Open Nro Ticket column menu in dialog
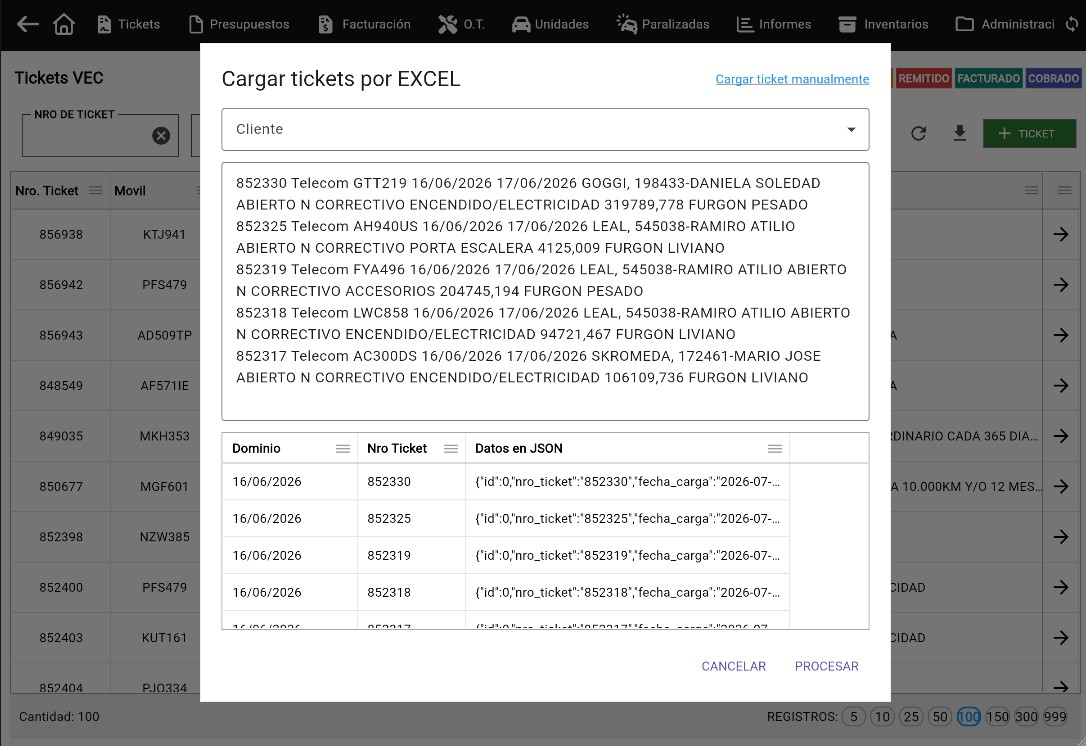1086x746 pixels. [451, 449]
